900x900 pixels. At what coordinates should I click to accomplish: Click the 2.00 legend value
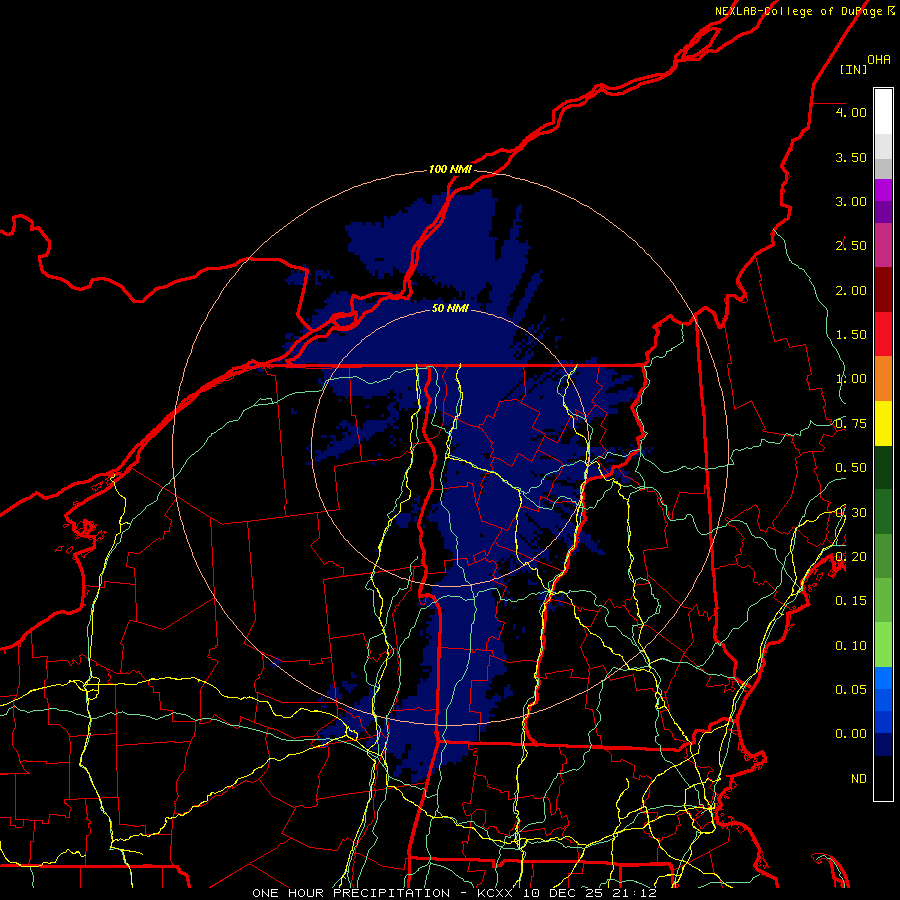[851, 290]
